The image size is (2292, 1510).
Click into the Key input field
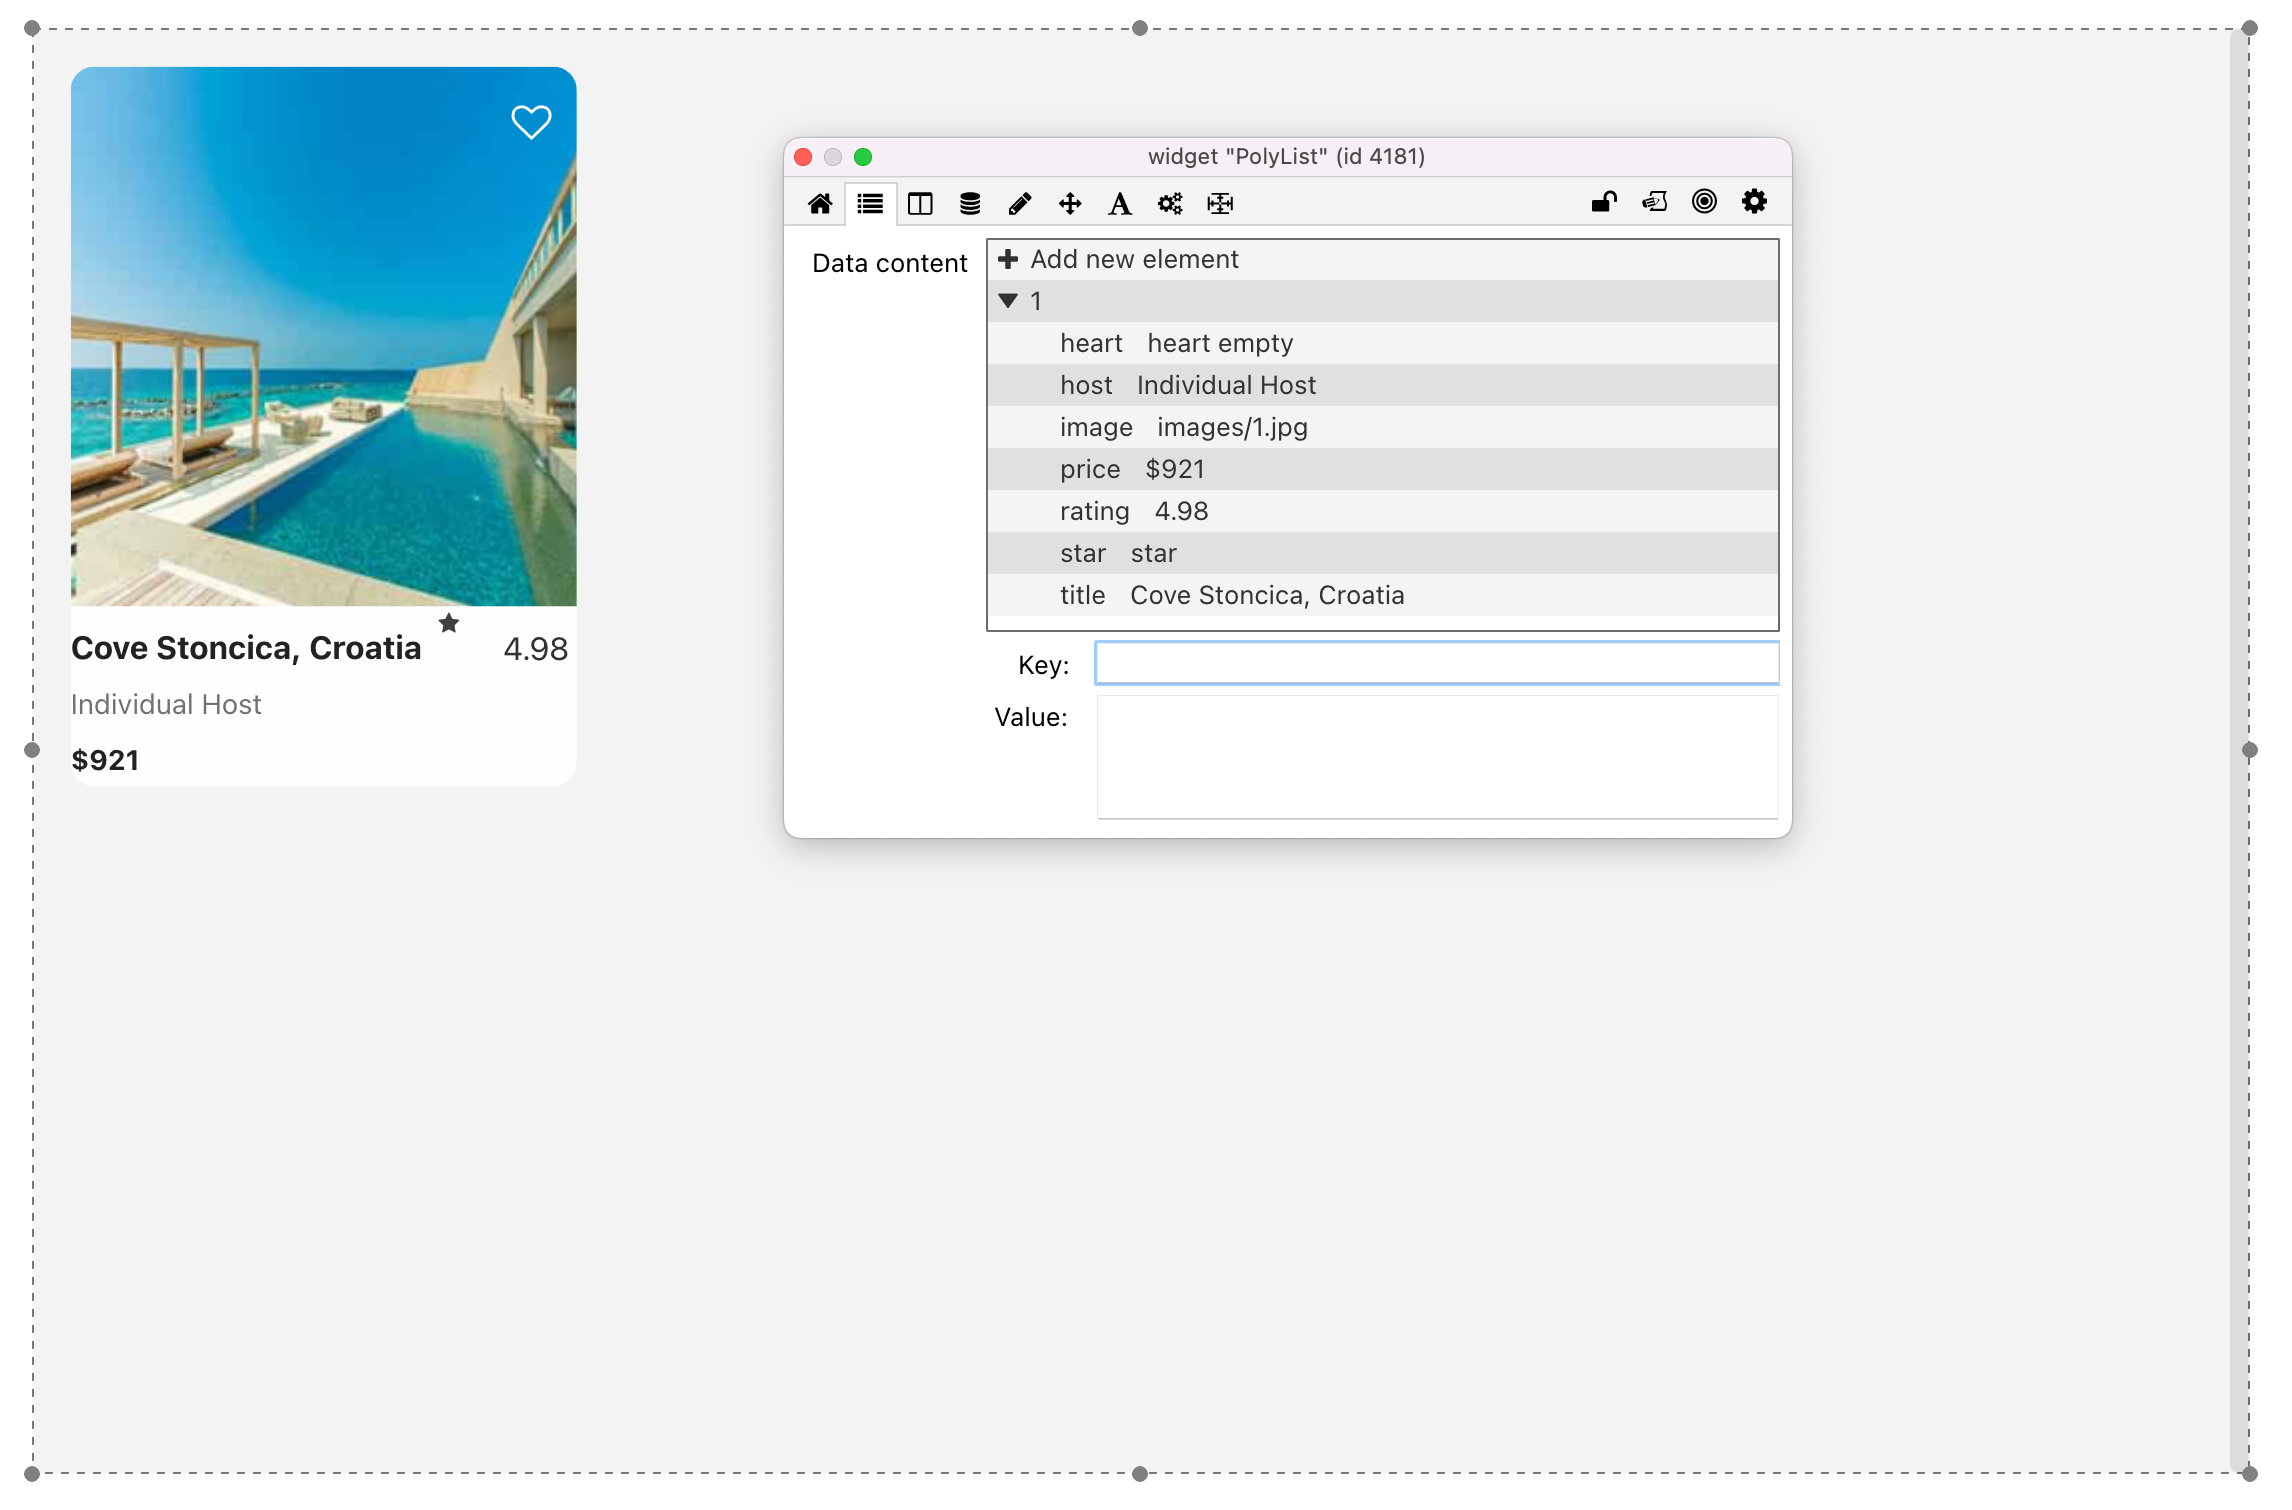[x=1436, y=664]
